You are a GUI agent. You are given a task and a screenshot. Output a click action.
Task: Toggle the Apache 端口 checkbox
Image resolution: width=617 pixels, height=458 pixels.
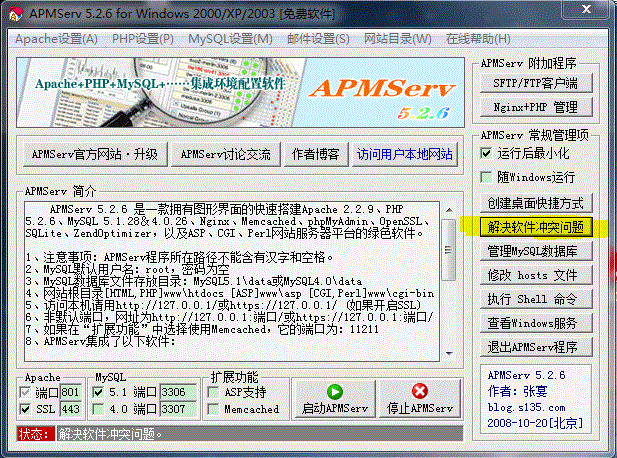[25, 392]
